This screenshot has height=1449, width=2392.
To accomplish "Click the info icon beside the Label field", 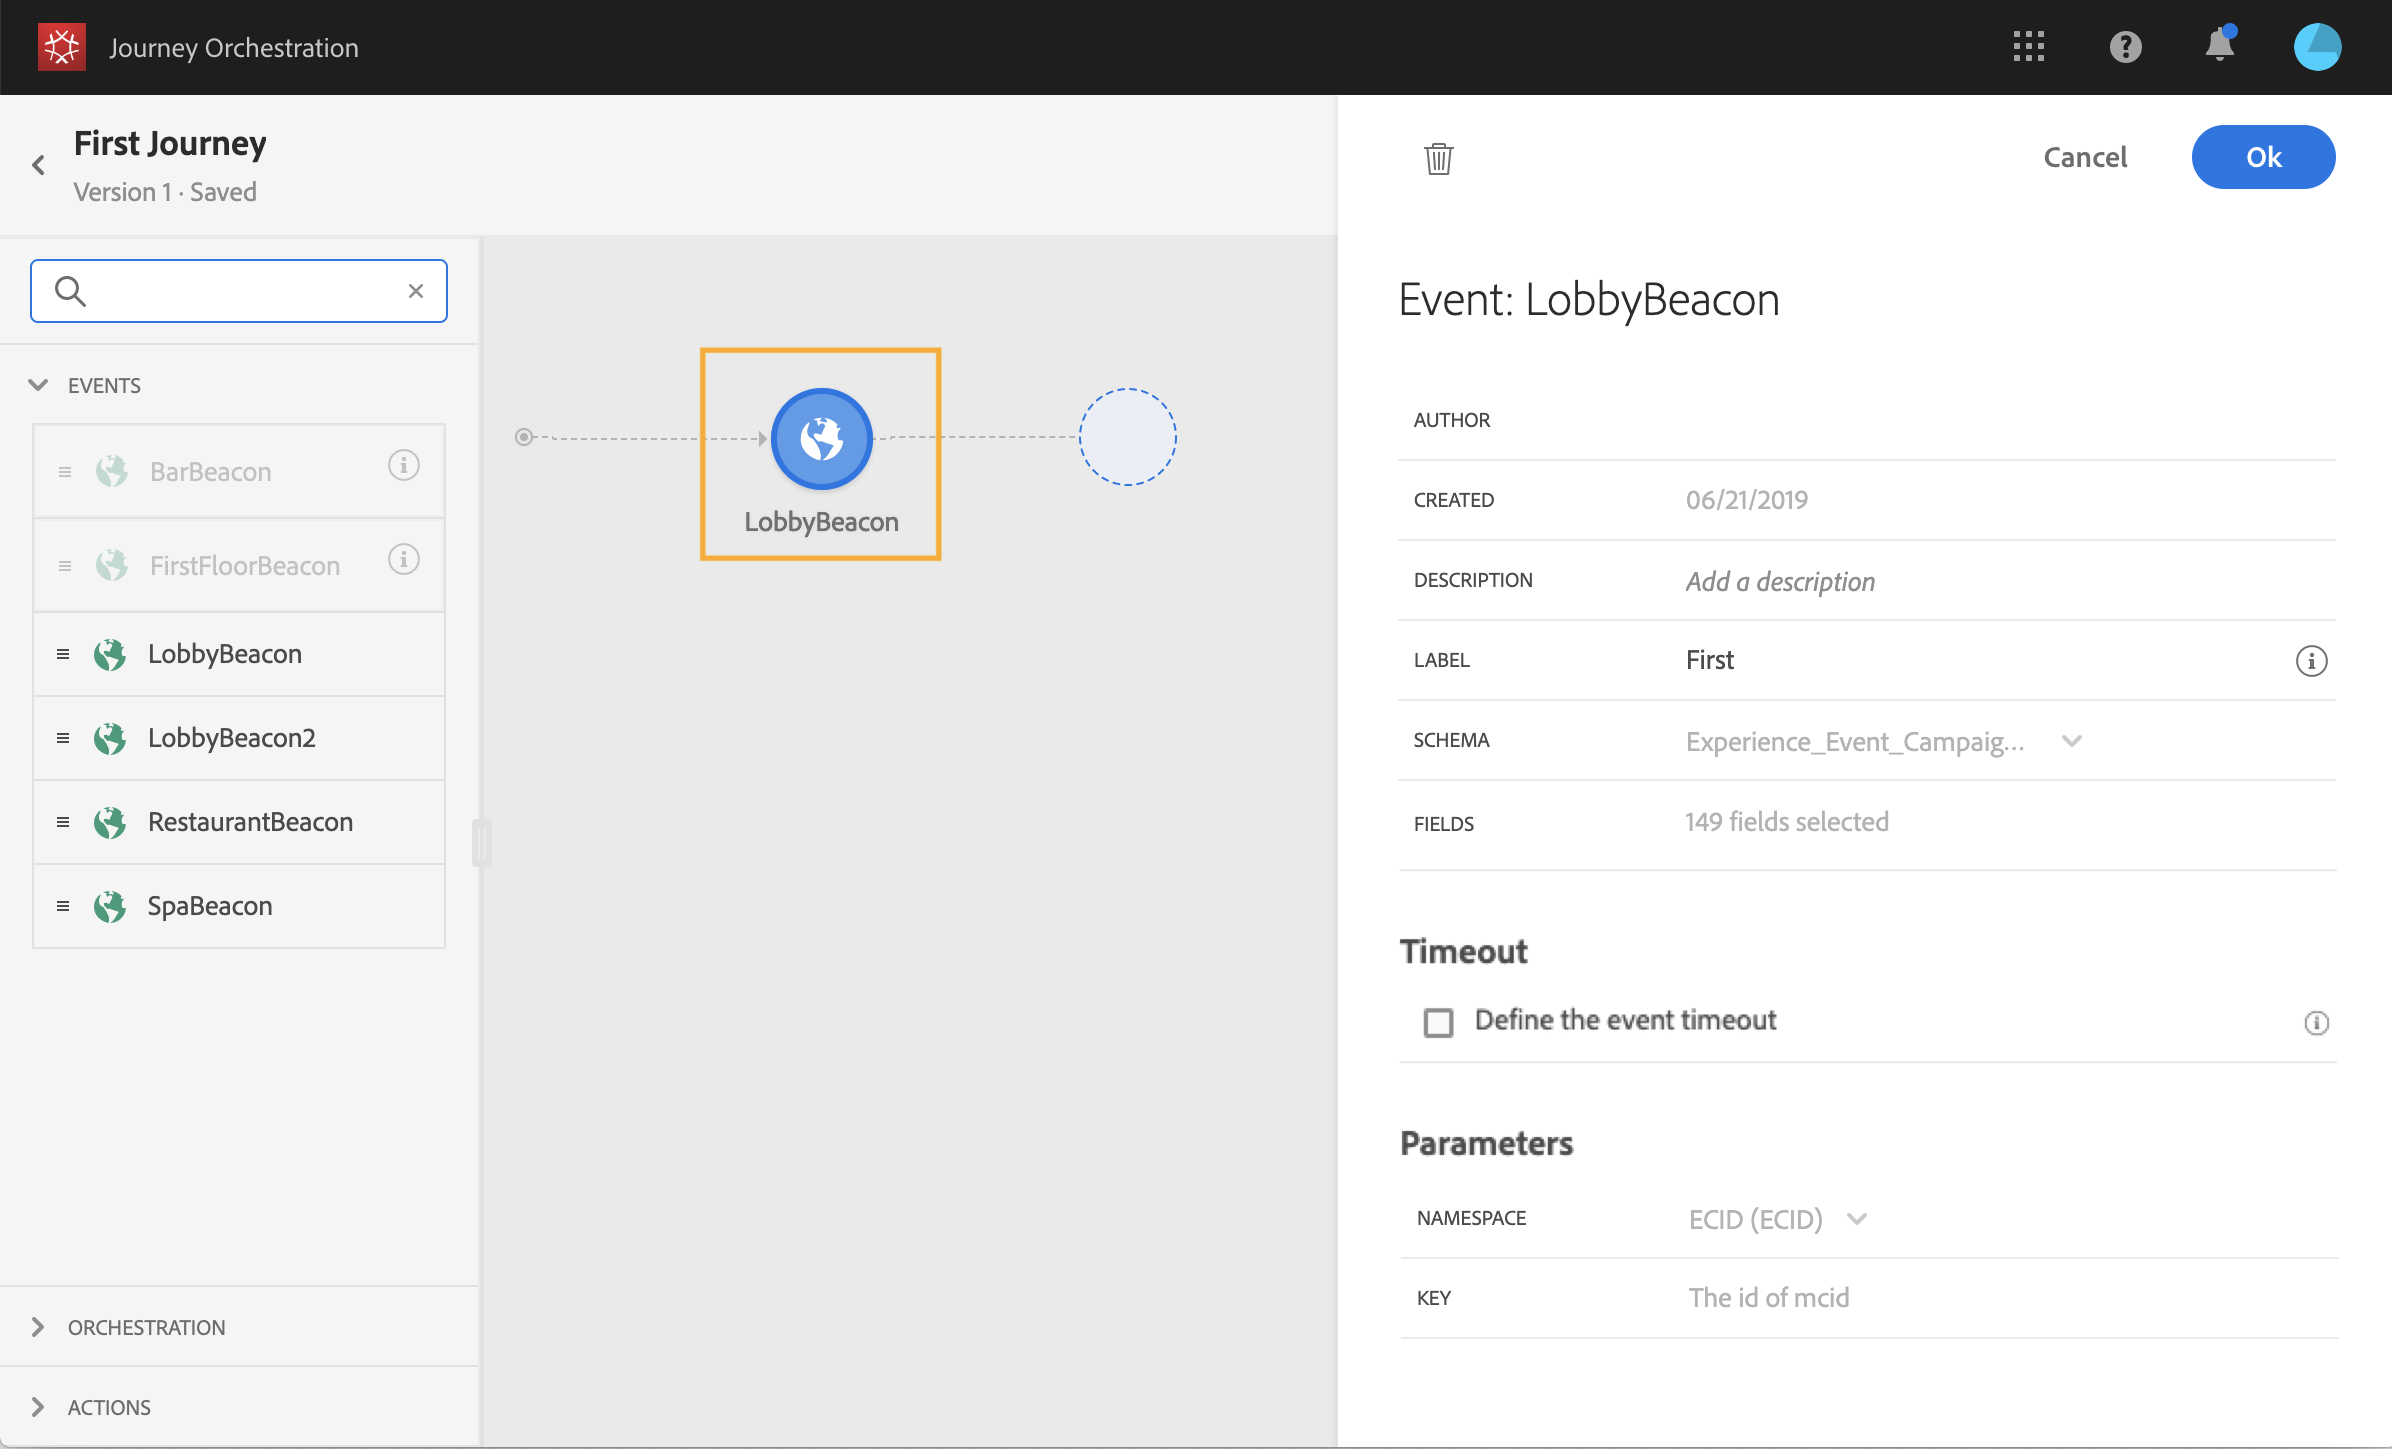I will pyautogui.click(x=2310, y=661).
